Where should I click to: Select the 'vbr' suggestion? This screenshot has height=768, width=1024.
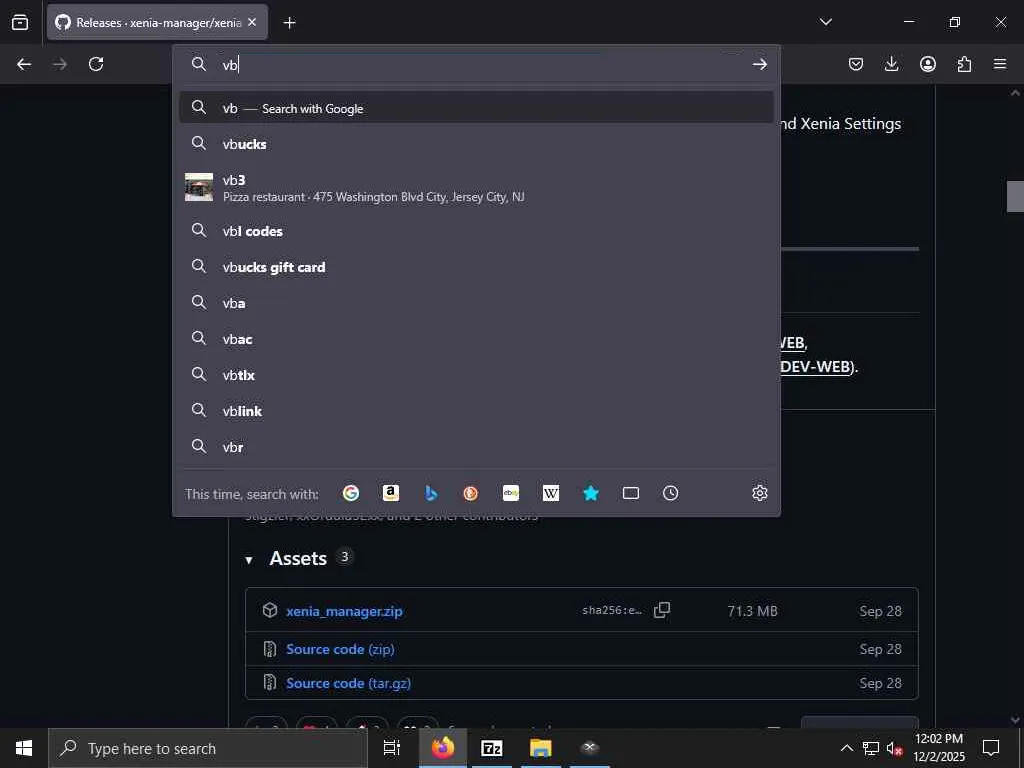(477, 447)
